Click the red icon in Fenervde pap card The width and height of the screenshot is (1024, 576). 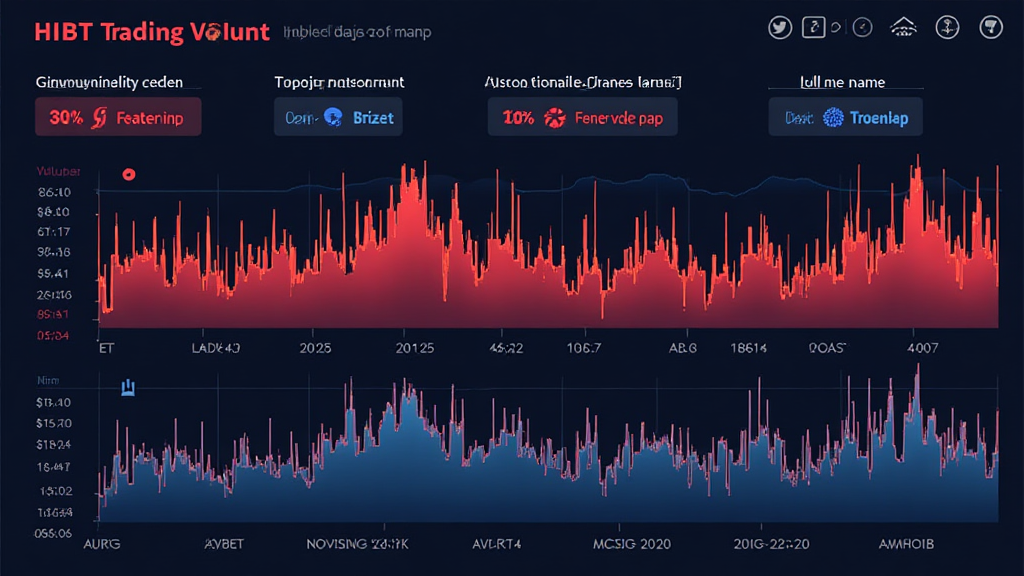554,118
